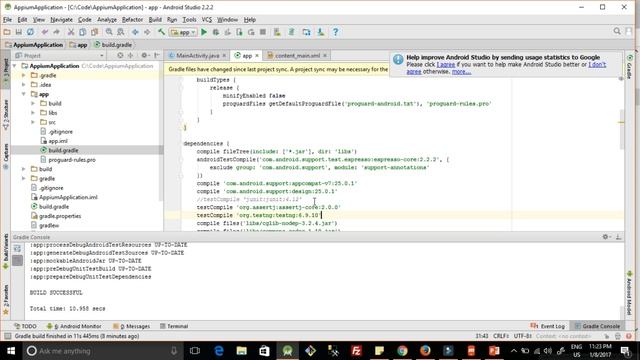Open the Event Log
640x360 pixels.
pos(548,326)
